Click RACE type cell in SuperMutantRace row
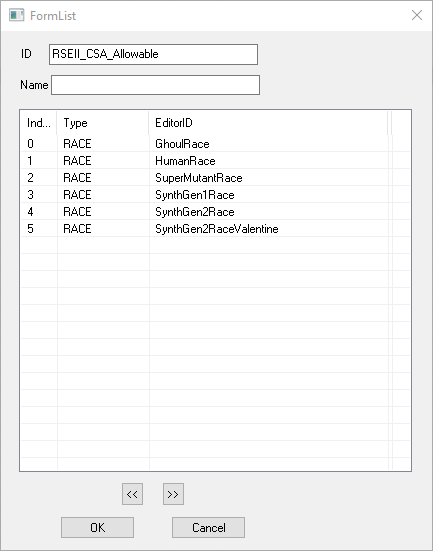This screenshot has width=433, height=551. [103, 178]
